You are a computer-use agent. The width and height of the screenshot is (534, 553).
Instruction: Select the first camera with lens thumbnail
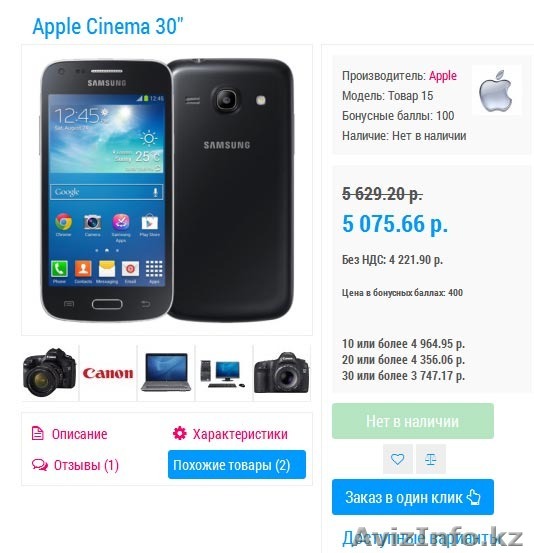tap(50, 373)
